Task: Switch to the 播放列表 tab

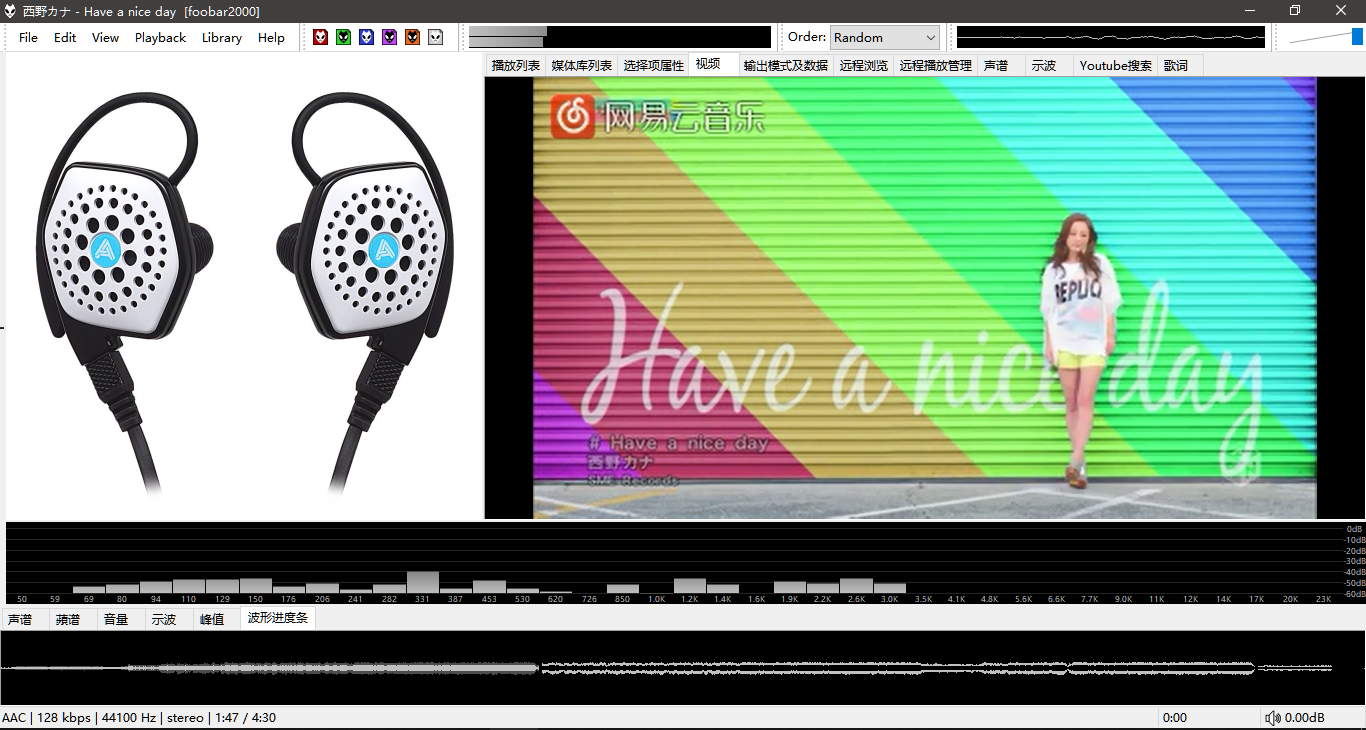Action: coord(516,65)
